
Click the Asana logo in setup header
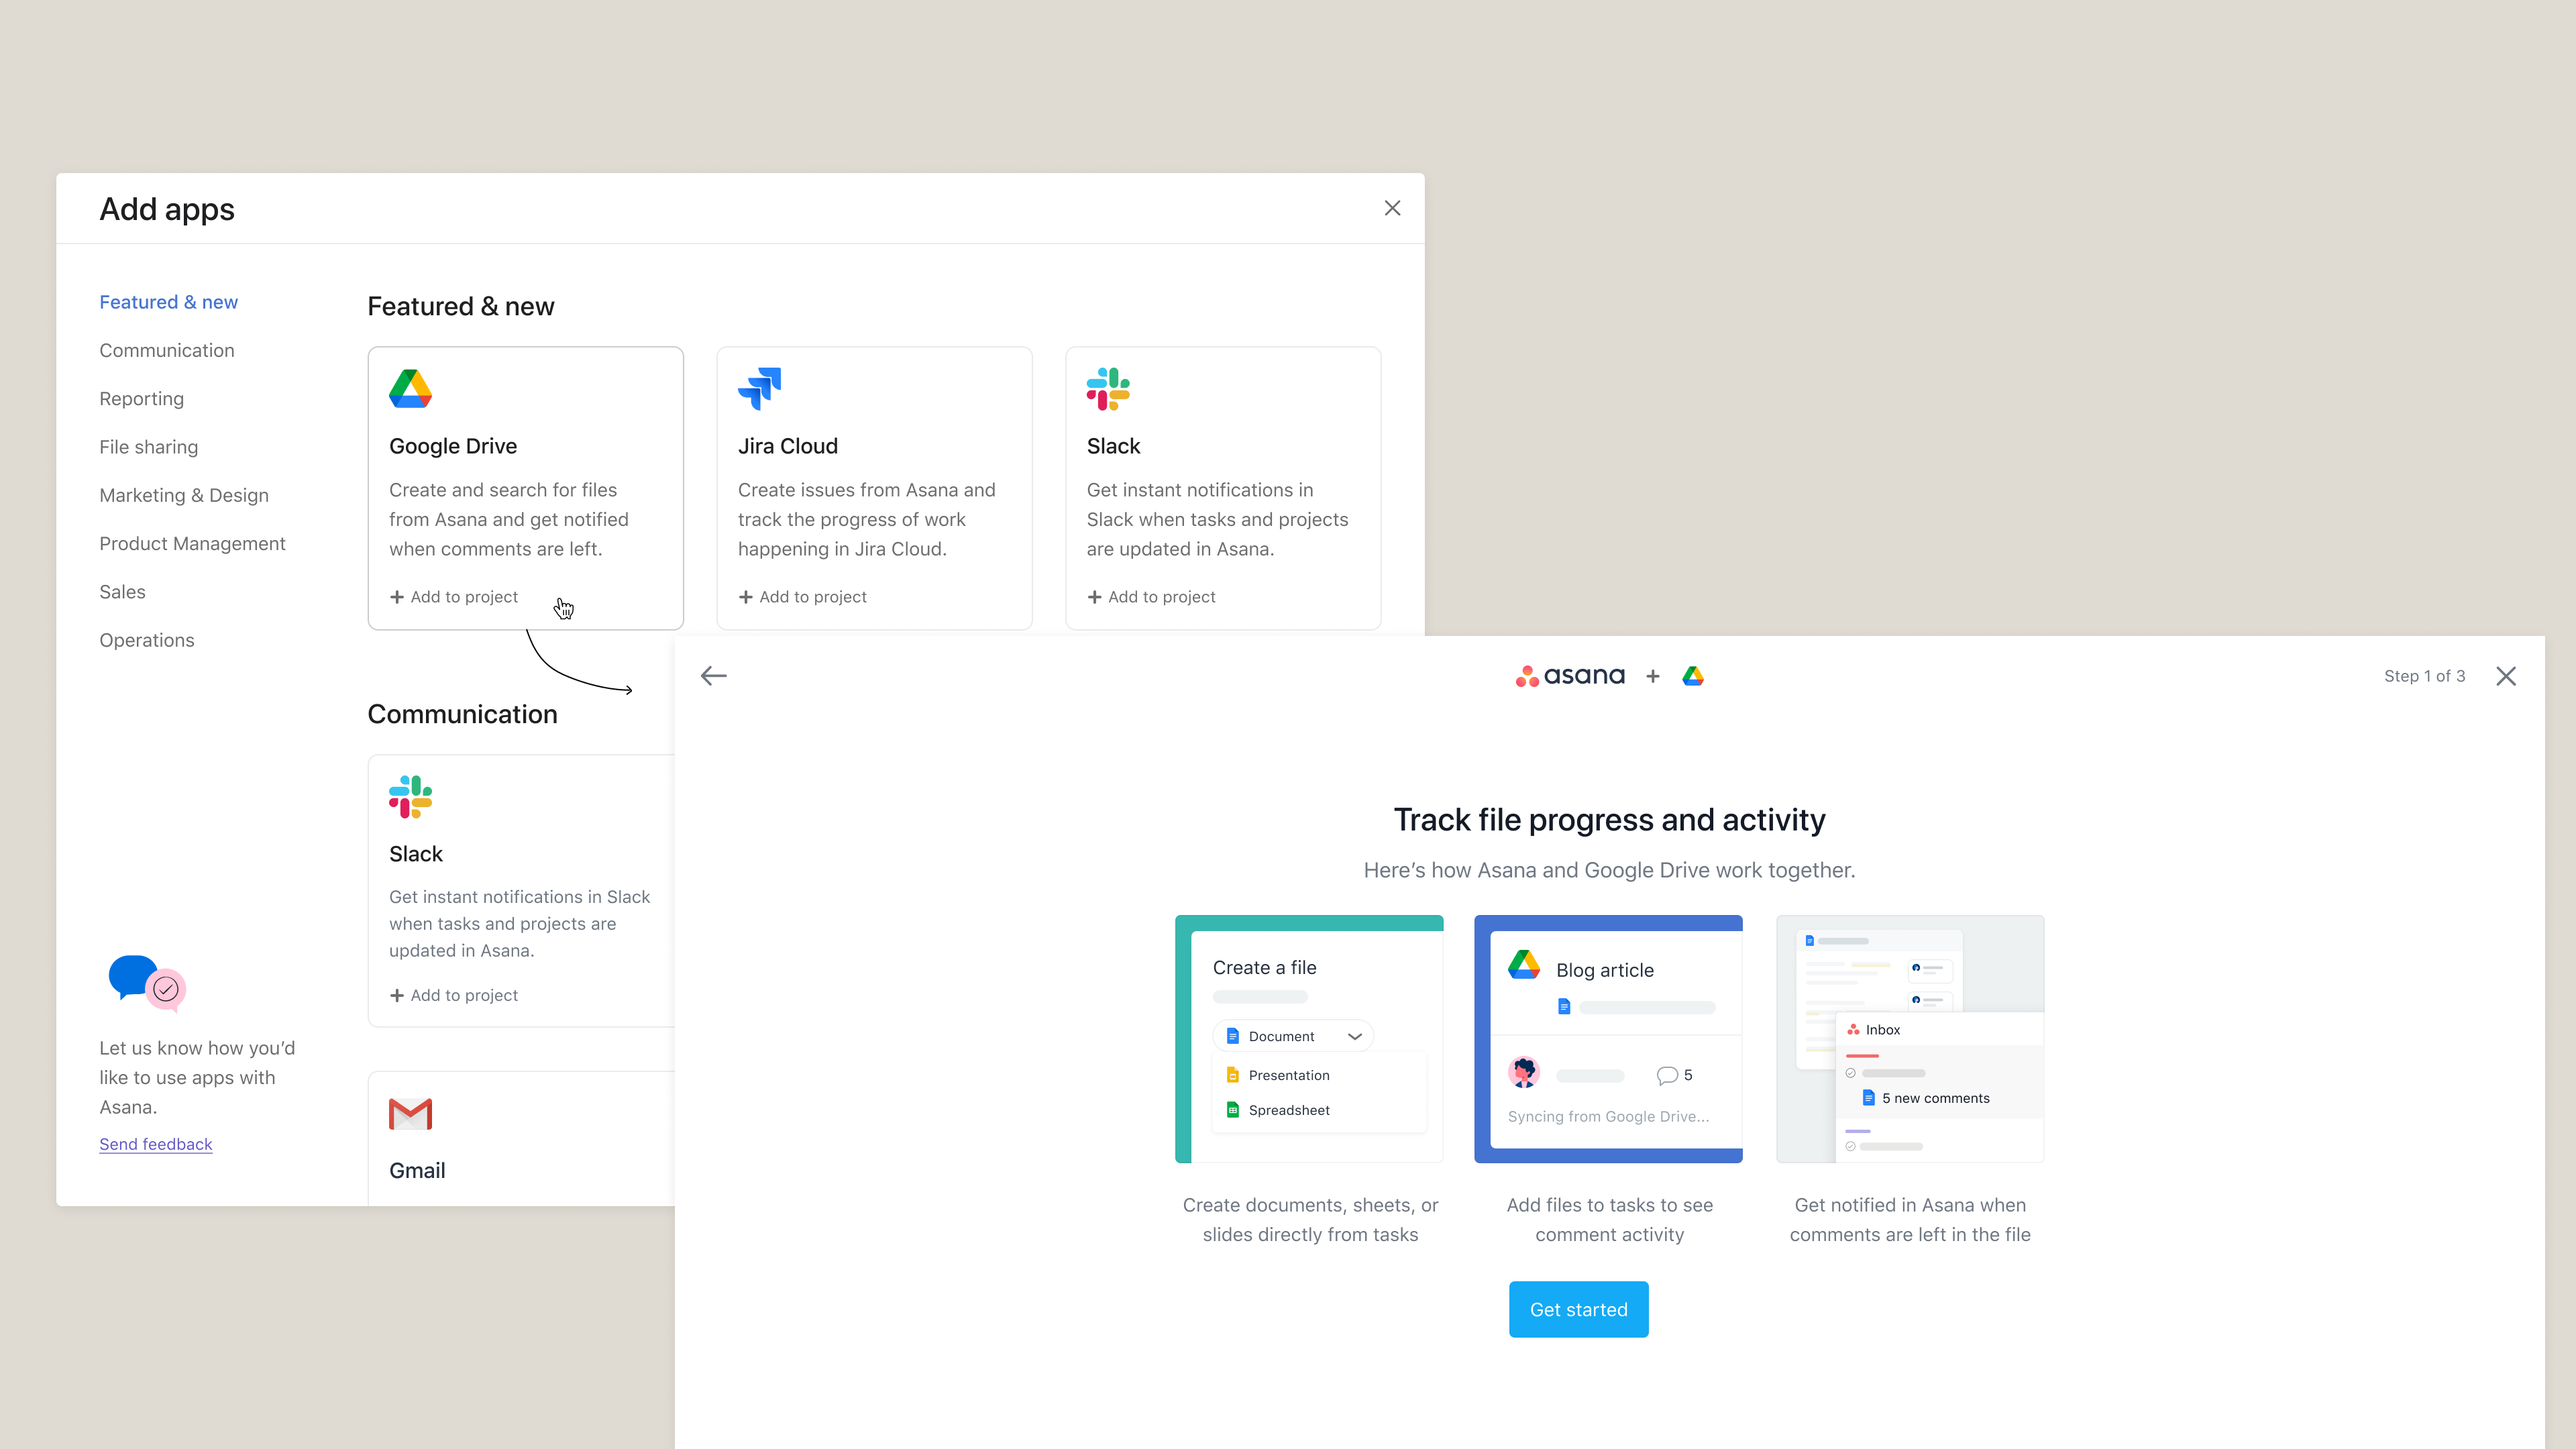point(1570,676)
